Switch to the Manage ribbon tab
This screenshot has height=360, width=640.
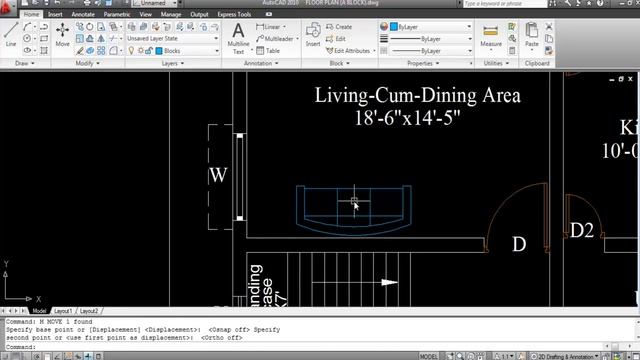[x=171, y=14]
